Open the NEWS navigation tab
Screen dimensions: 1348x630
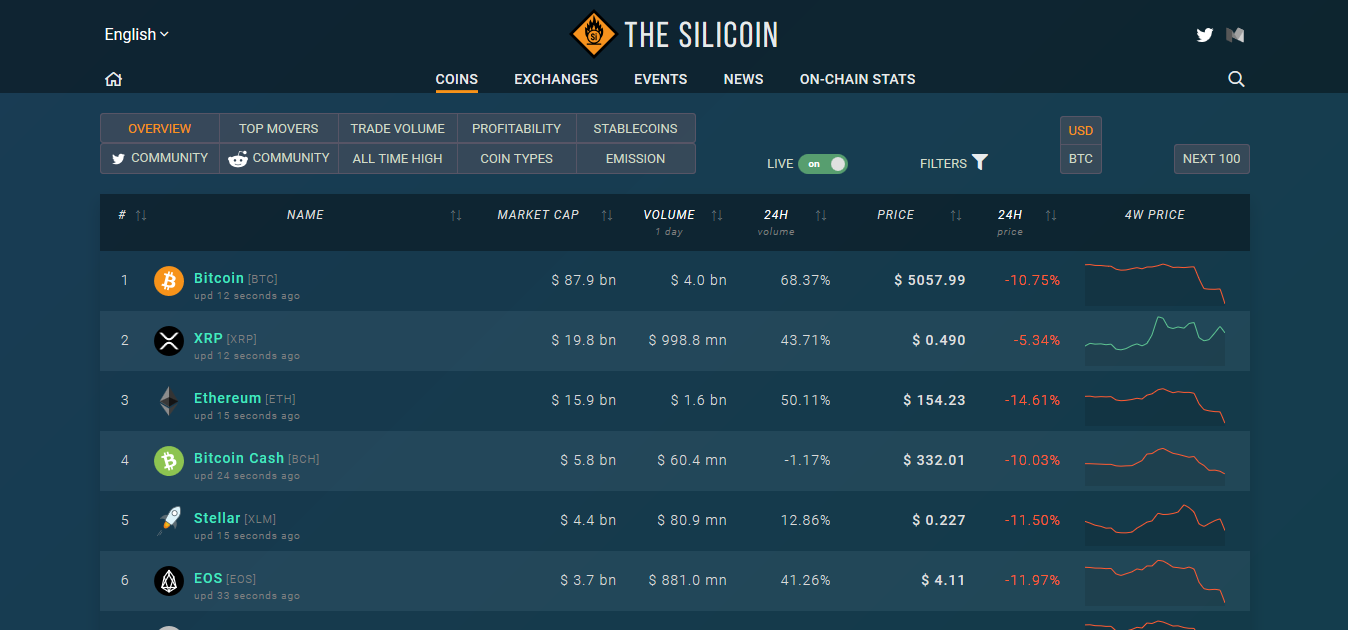pos(744,79)
